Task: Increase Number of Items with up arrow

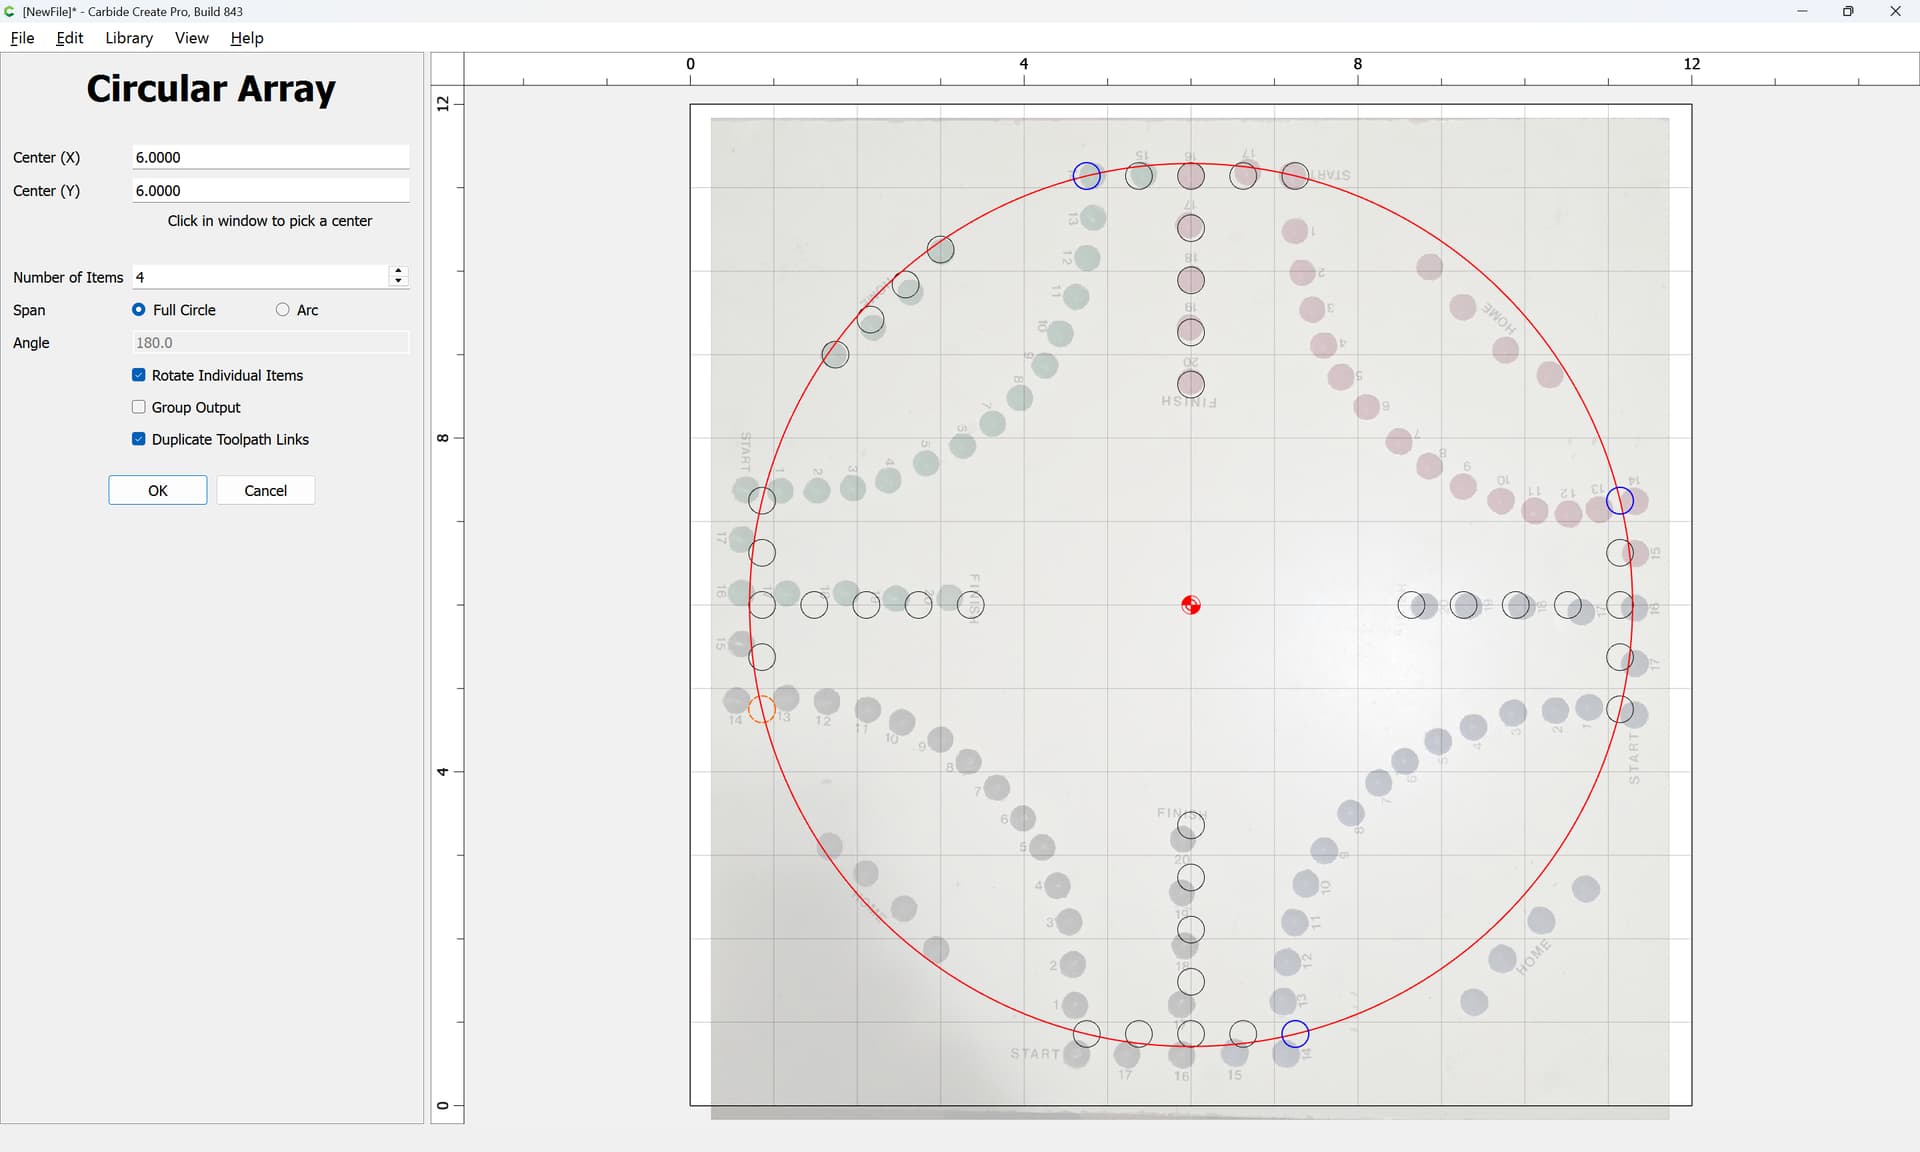Action: pos(398,271)
